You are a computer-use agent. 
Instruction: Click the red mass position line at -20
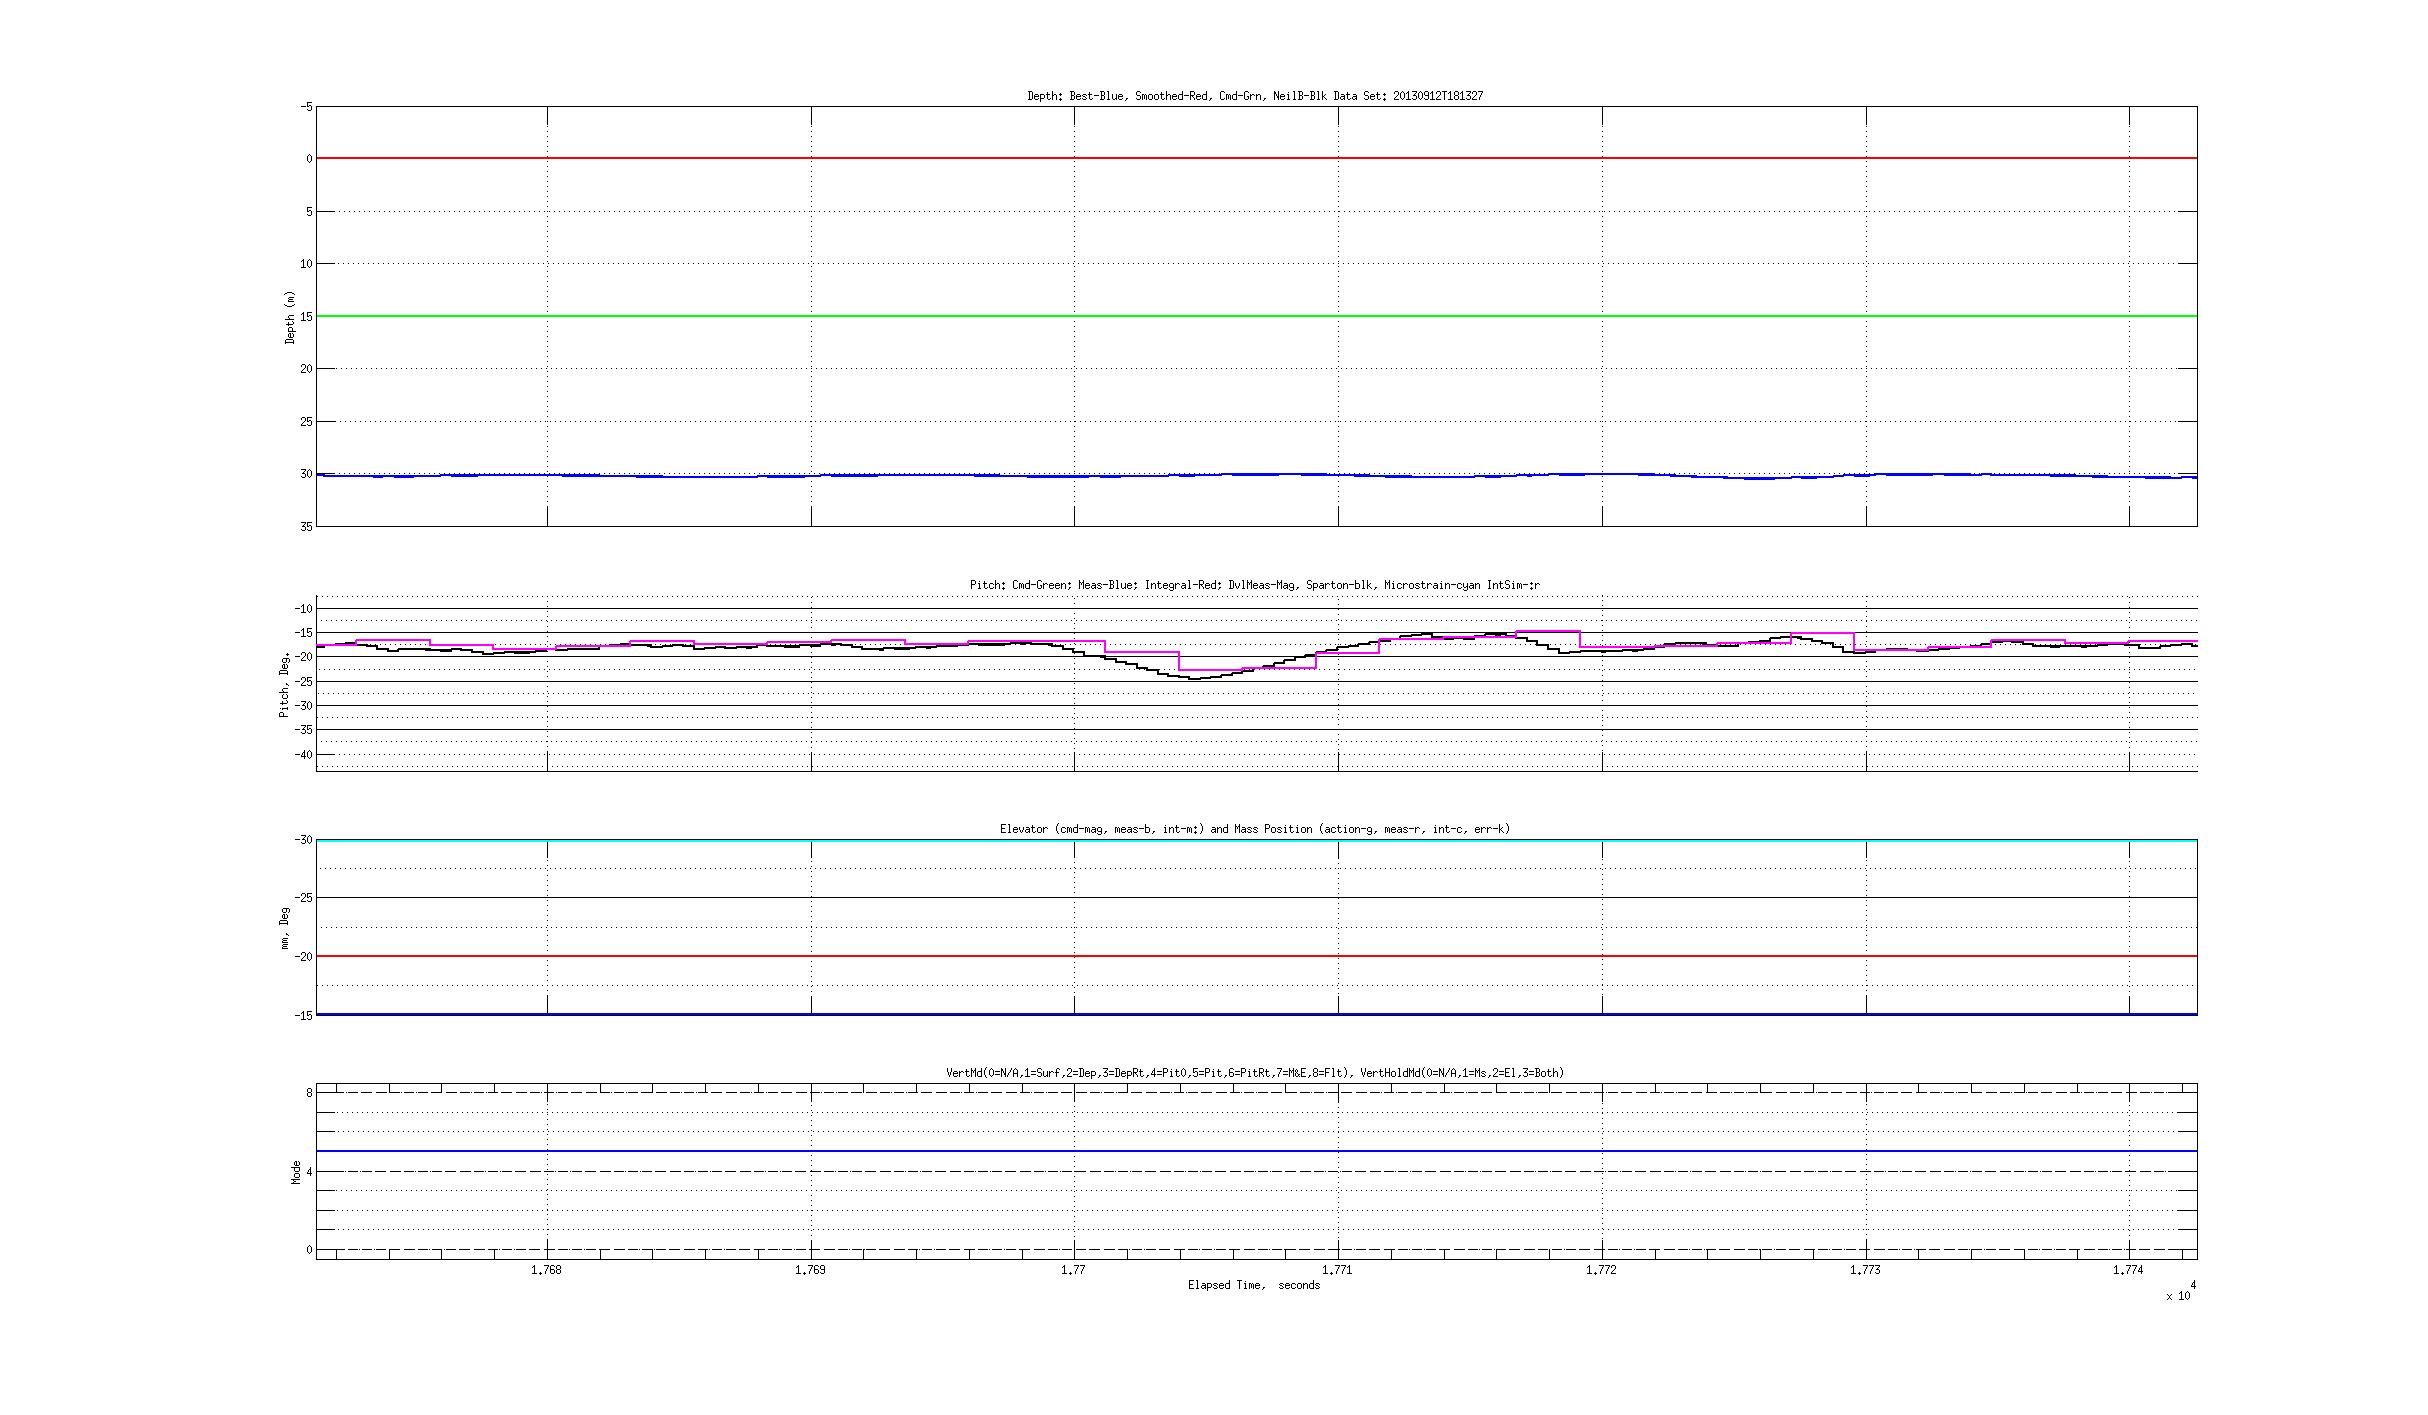pyautogui.click(x=1256, y=956)
